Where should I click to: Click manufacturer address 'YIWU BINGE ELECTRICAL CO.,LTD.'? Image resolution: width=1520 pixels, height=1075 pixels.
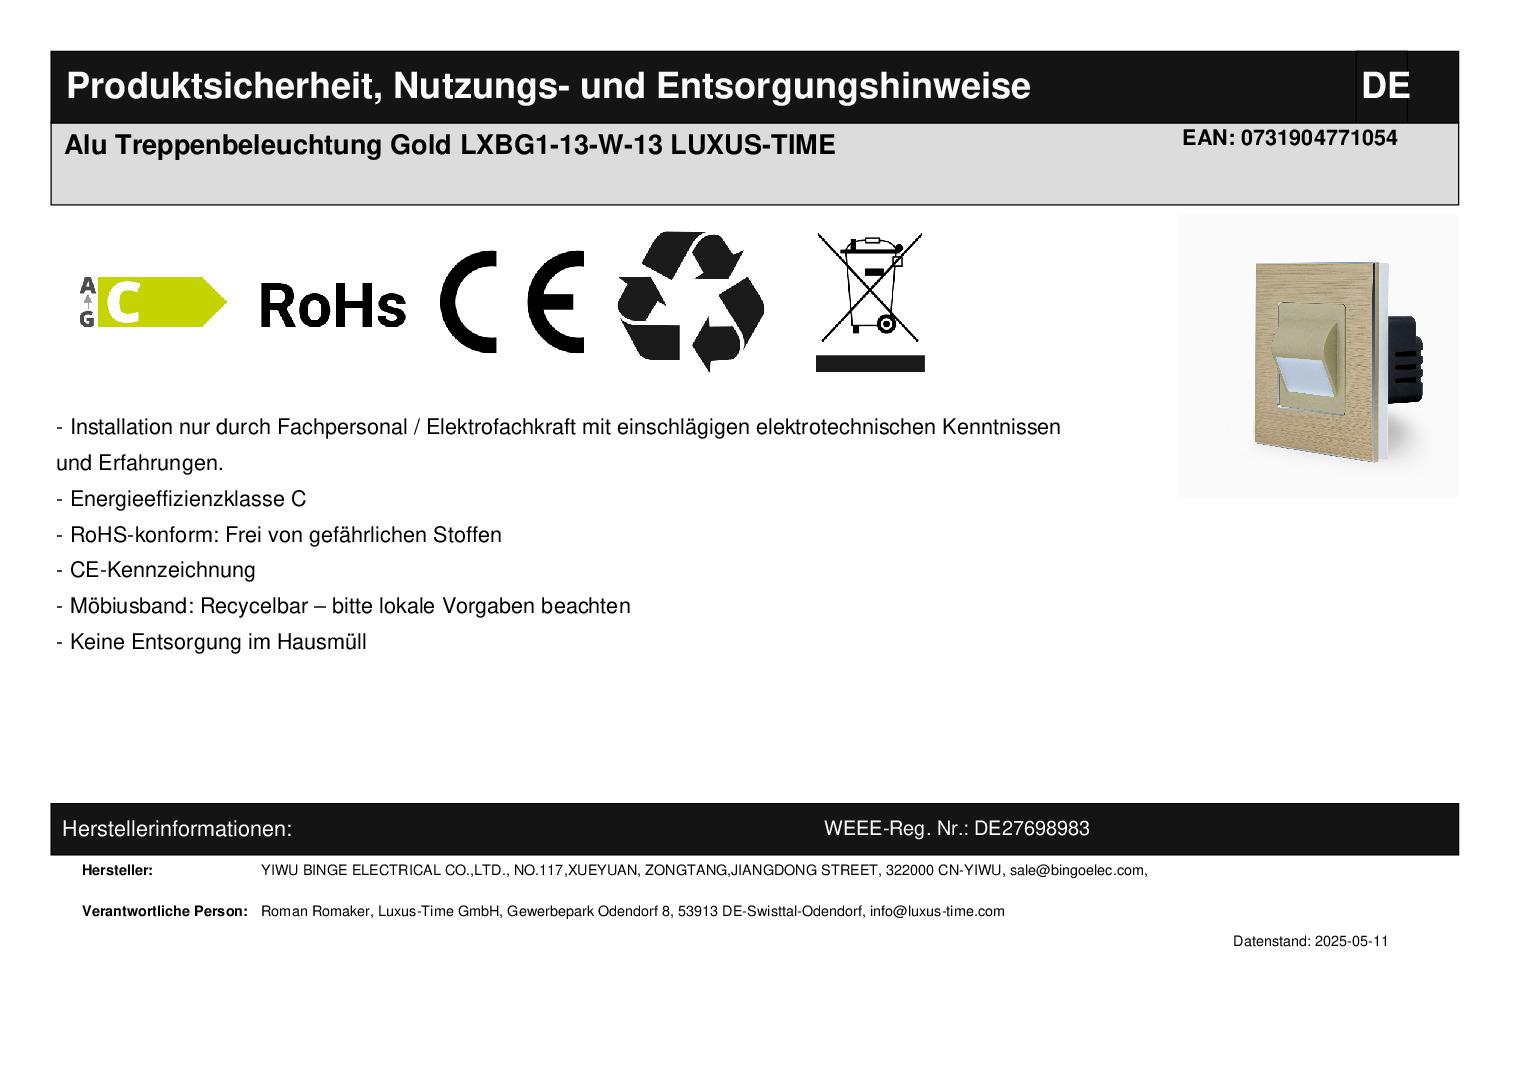704,870
